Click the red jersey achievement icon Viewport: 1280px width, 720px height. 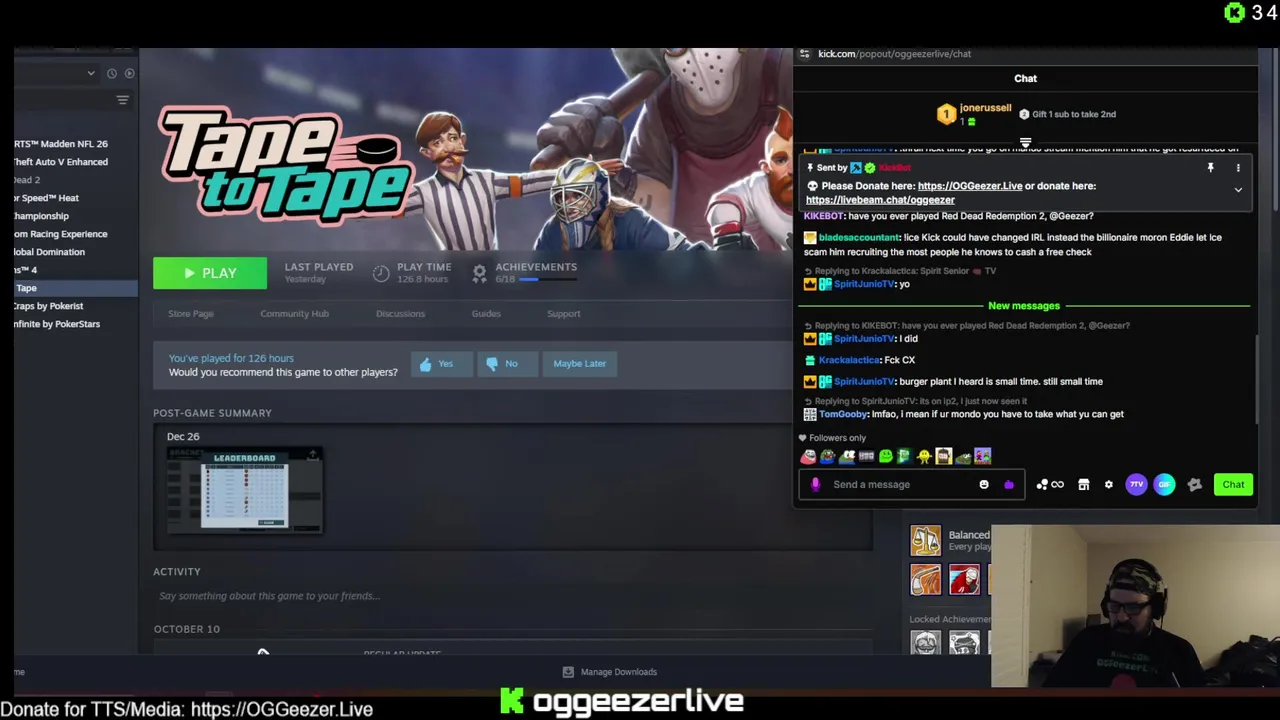click(964, 579)
